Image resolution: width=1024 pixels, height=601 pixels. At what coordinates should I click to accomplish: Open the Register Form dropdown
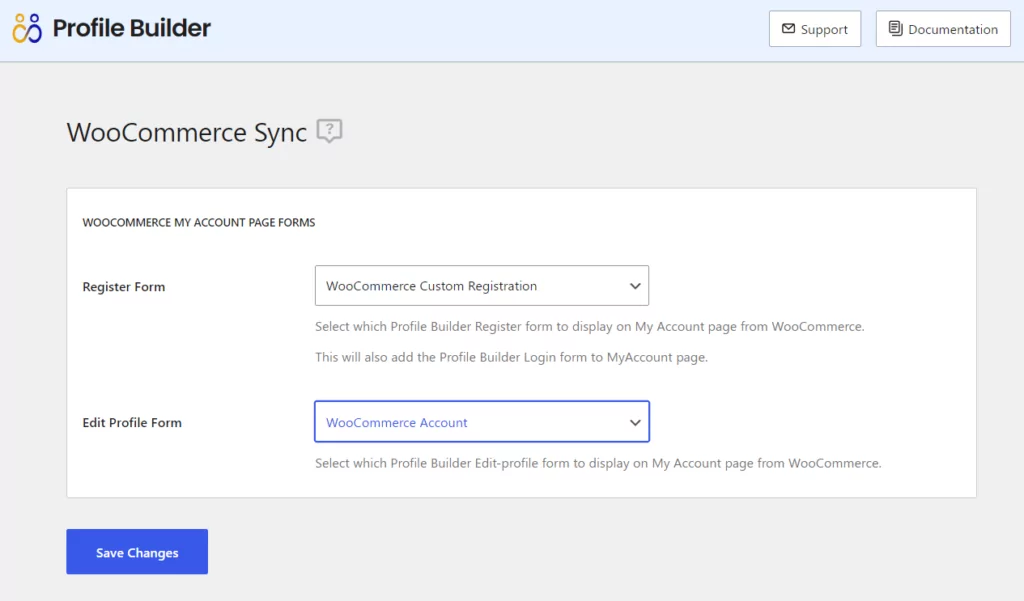pyautogui.click(x=482, y=285)
